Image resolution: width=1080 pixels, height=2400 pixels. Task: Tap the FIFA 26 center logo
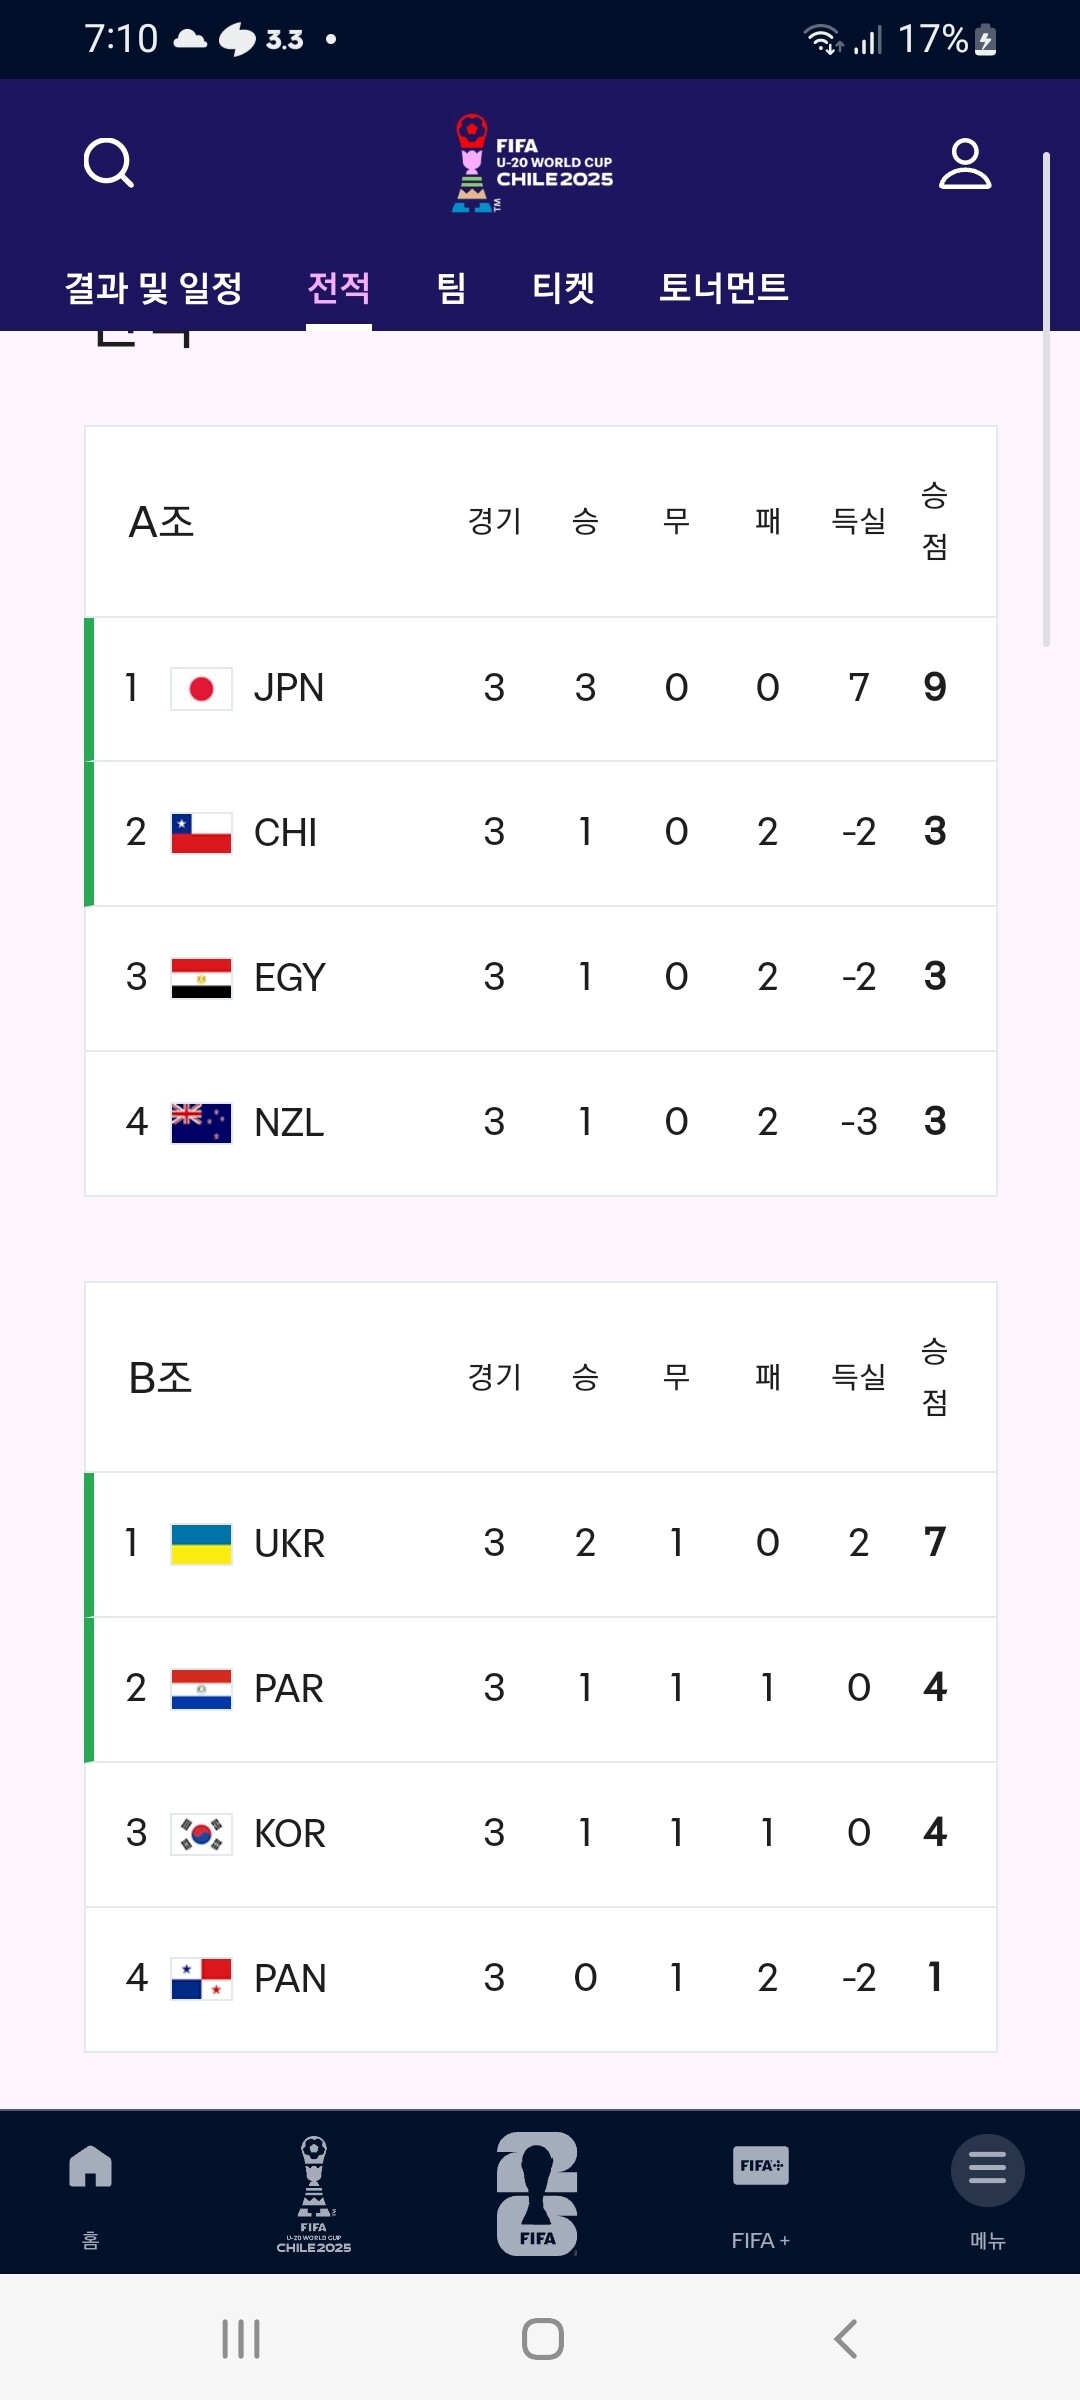pos(537,2194)
